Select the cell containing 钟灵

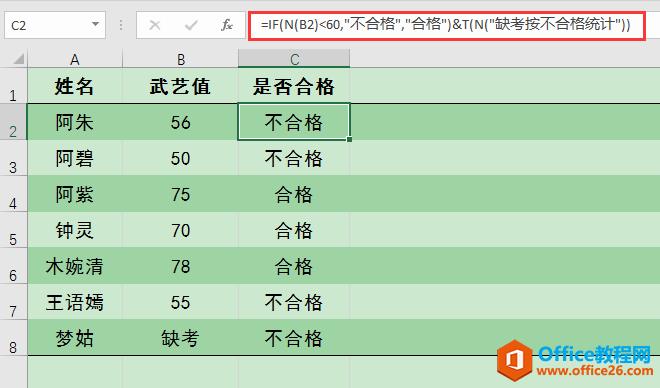tap(75, 230)
